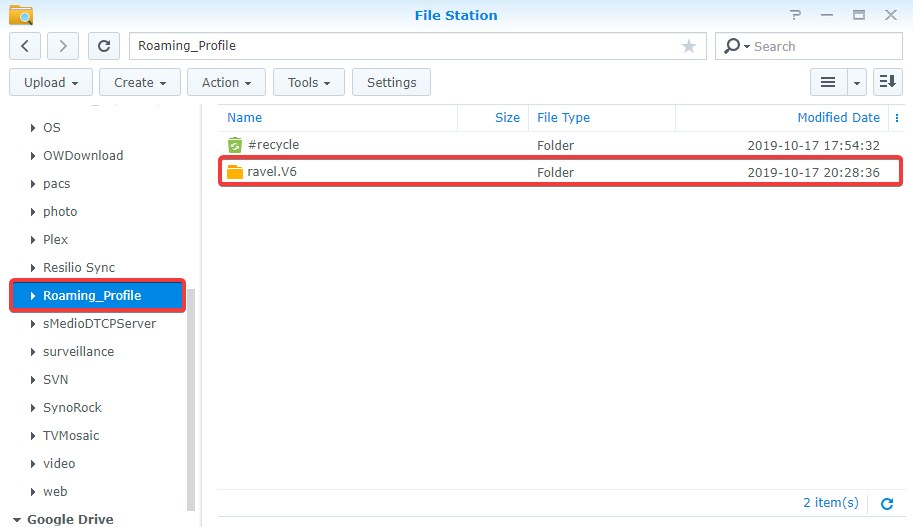Expand the Roaming_Profile folder arrow
Viewport: 913px width, 527px height.
[33, 296]
